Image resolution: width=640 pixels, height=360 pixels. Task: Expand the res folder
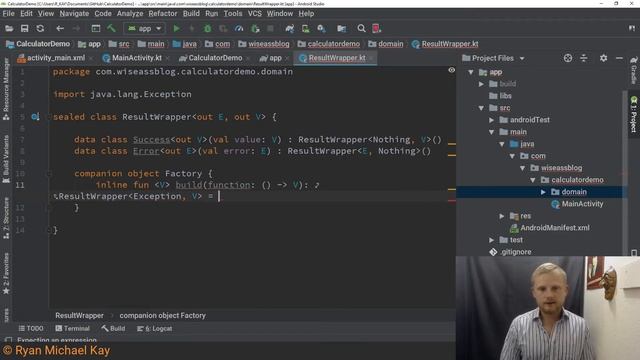(502, 216)
